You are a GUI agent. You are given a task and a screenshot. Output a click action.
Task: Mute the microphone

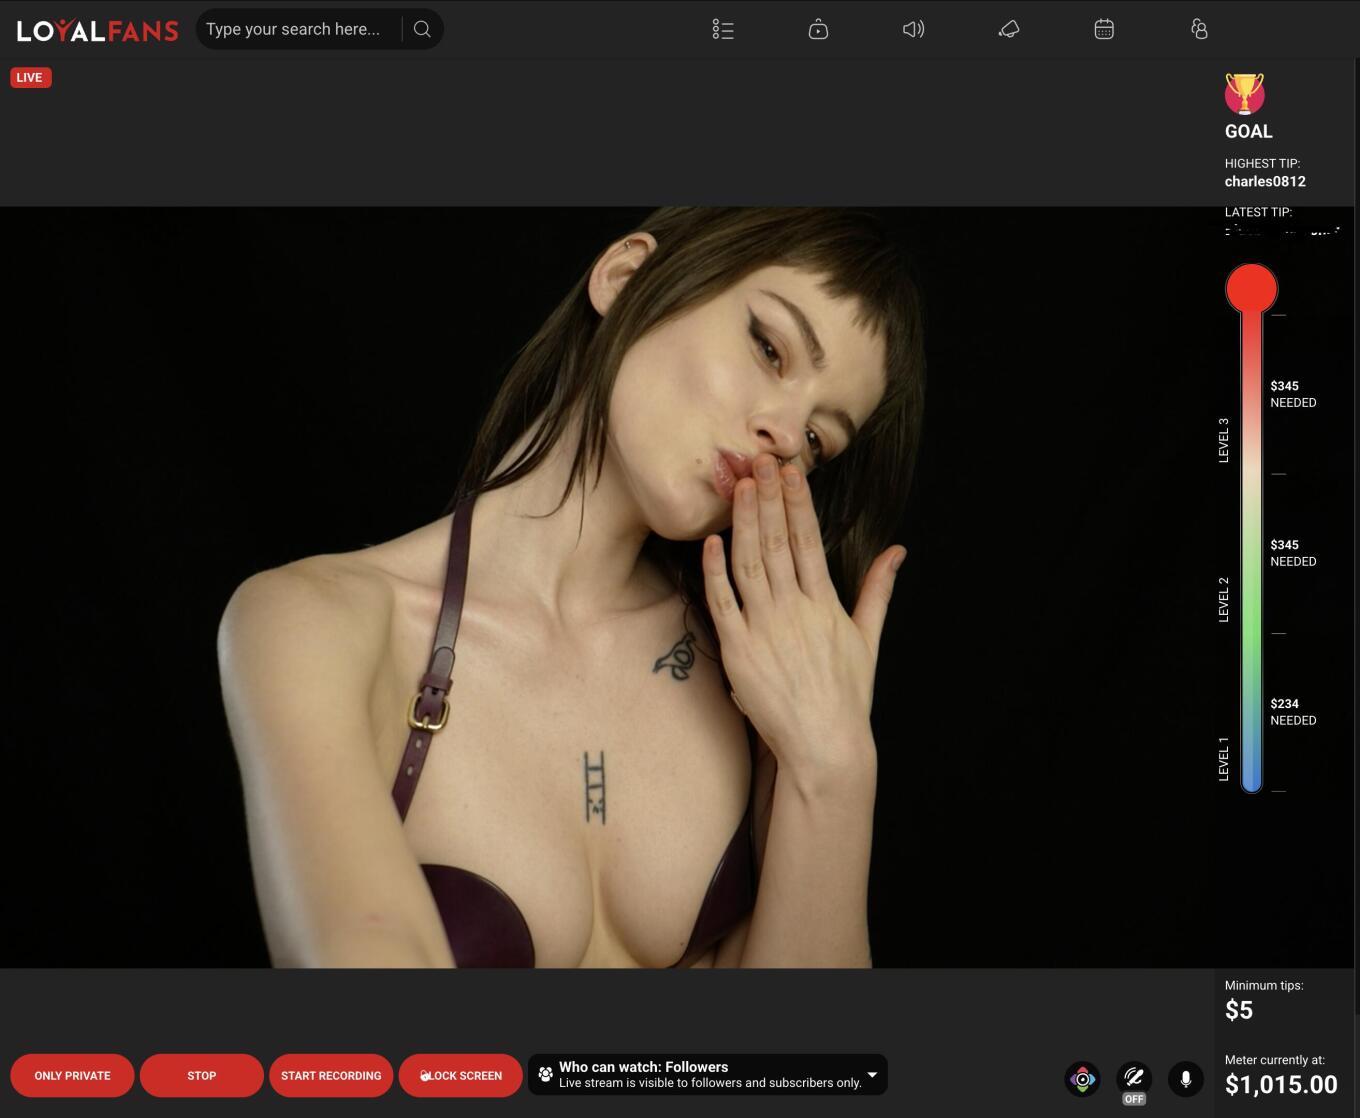(1185, 1079)
